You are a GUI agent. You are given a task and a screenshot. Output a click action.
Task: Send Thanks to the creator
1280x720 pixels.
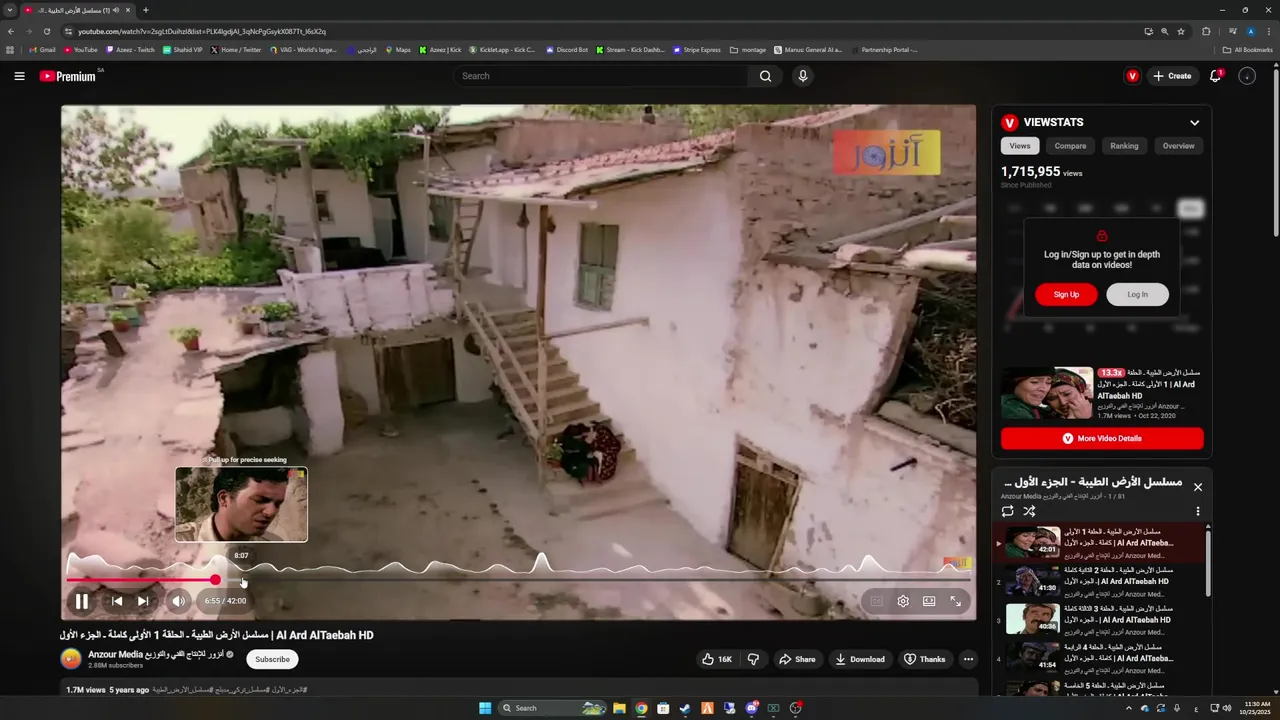pos(925,659)
